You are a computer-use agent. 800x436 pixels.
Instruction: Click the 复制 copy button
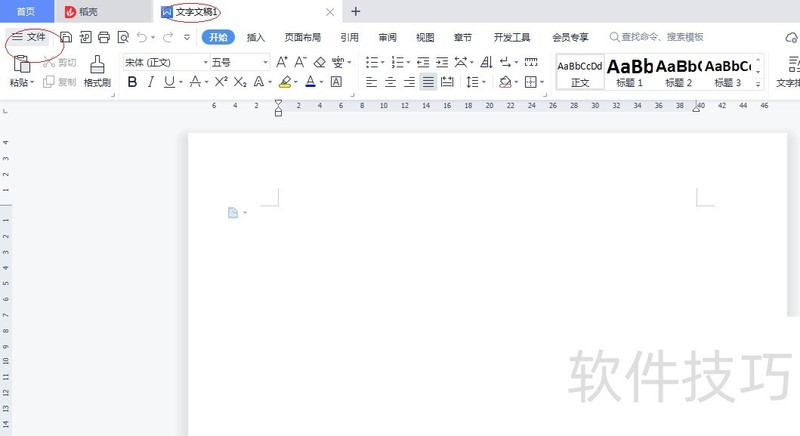(x=60, y=82)
